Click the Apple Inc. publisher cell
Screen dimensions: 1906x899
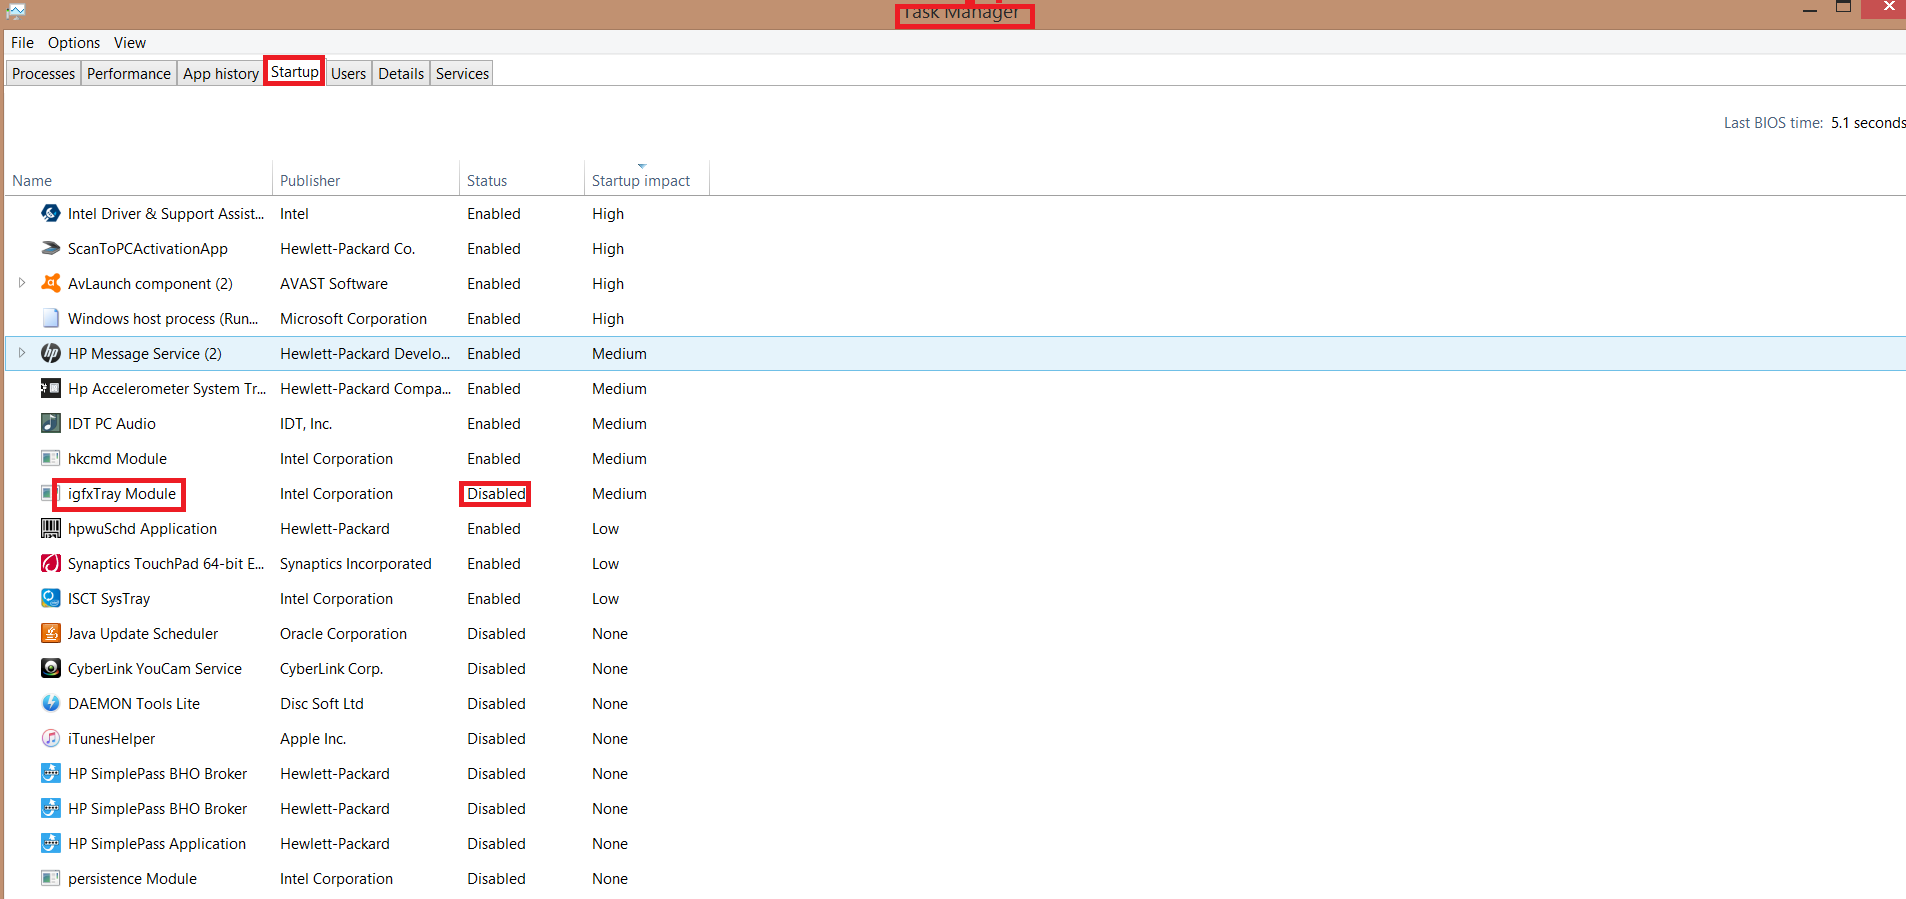(313, 739)
